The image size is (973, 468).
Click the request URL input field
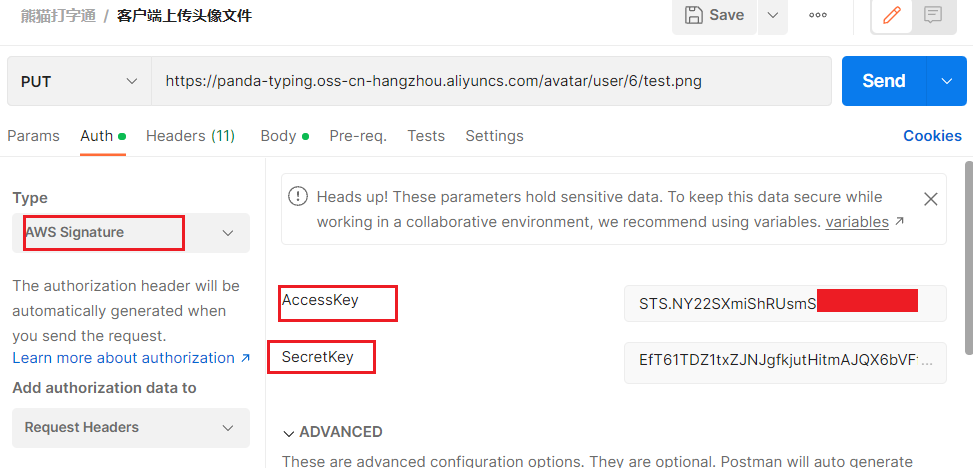490,81
